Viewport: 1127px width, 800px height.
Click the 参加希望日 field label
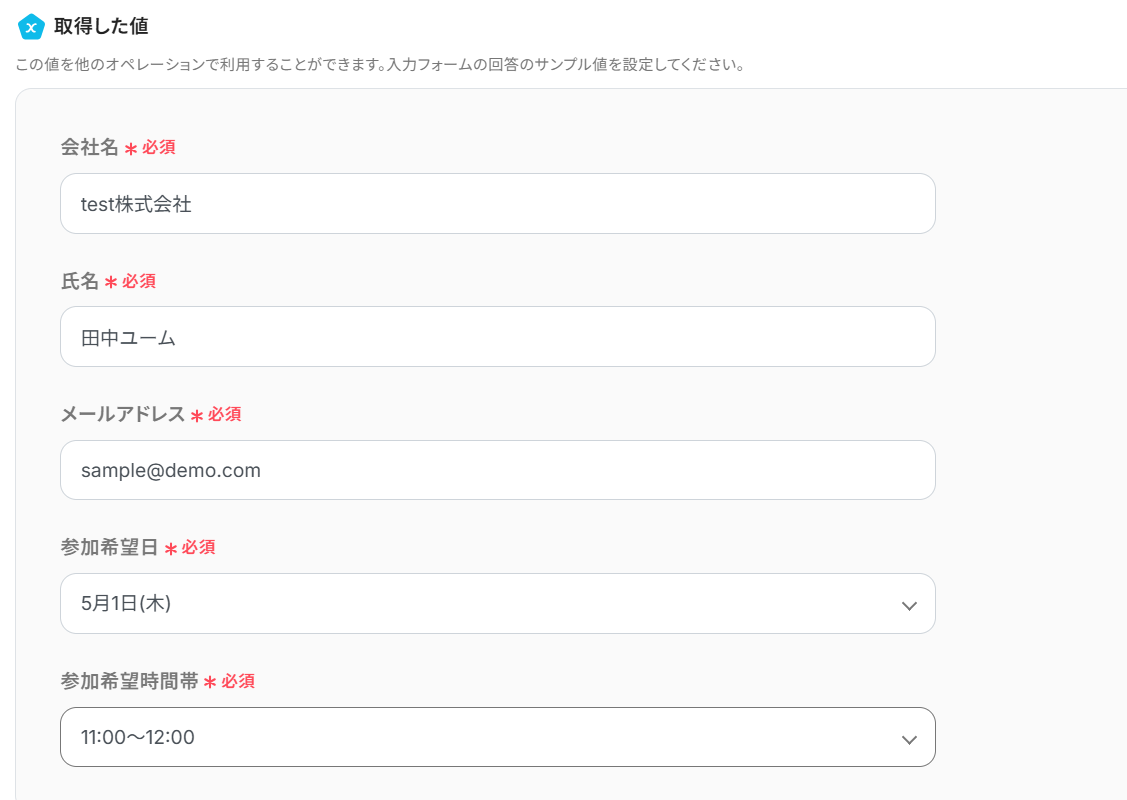point(109,548)
